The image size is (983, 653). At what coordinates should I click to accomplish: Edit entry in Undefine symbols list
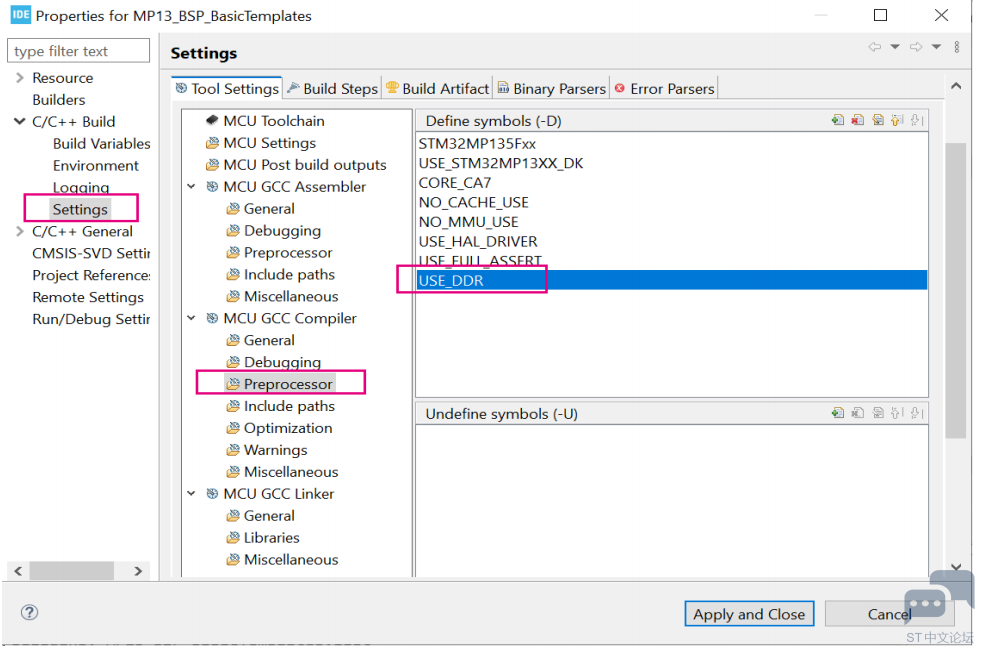pyautogui.click(x=878, y=413)
